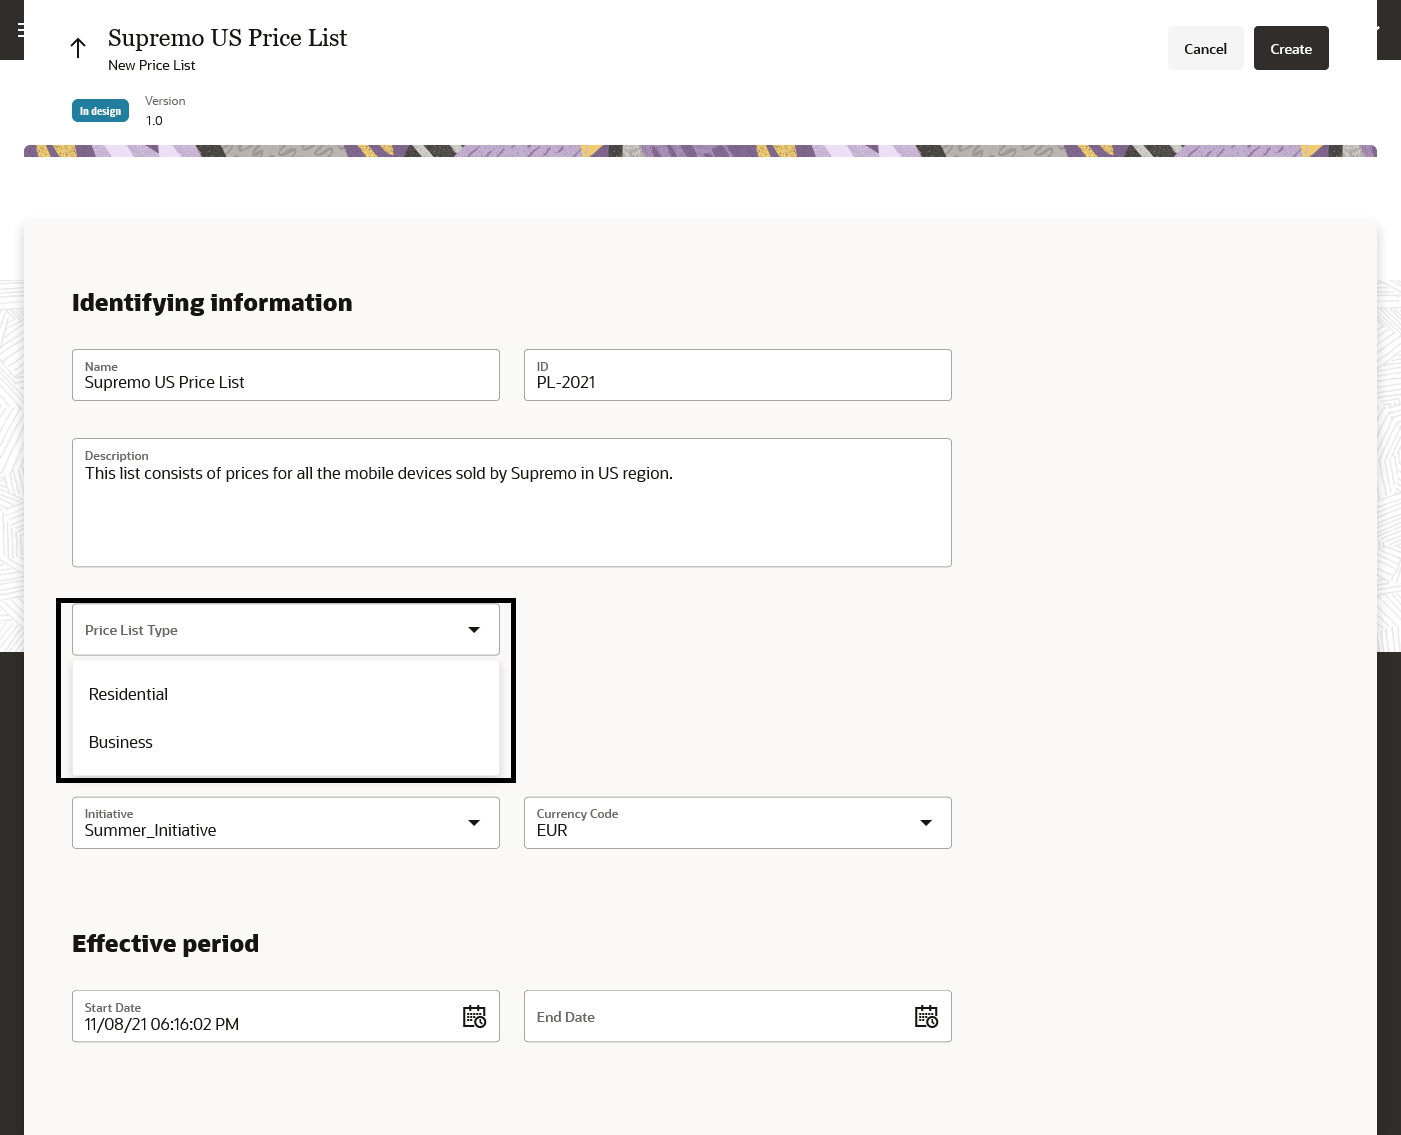Edit the Start Date value
1401x1135 pixels.
pyautogui.click(x=250, y=1024)
